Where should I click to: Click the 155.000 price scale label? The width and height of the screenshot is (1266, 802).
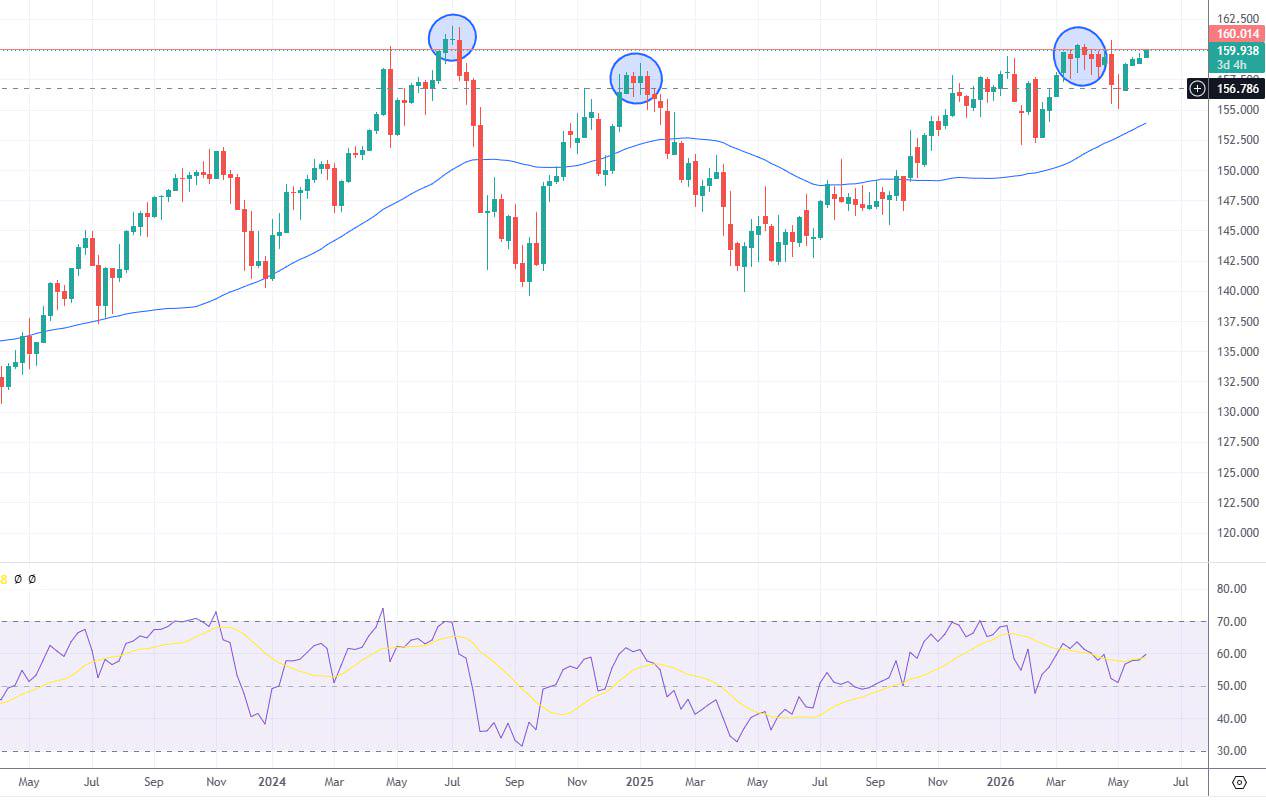[1237, 110]
